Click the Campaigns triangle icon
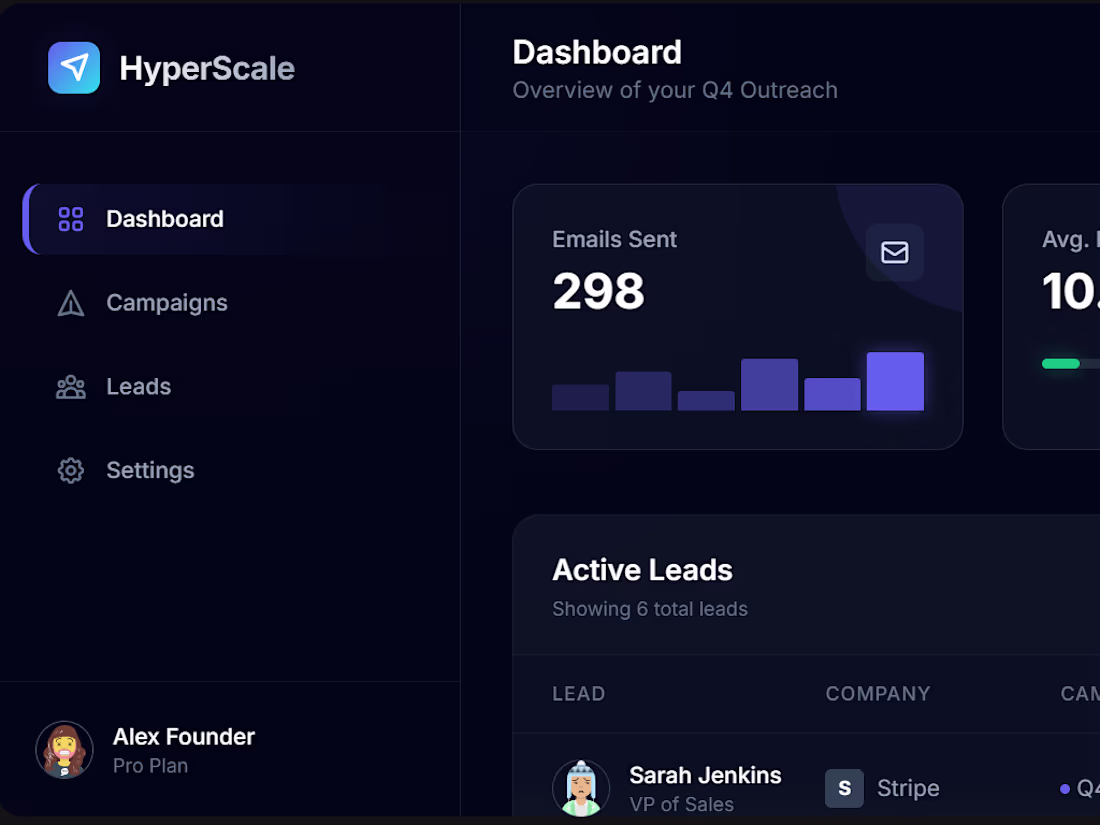The height and width of the screenshot is (825, 1100). pos(71,303)
